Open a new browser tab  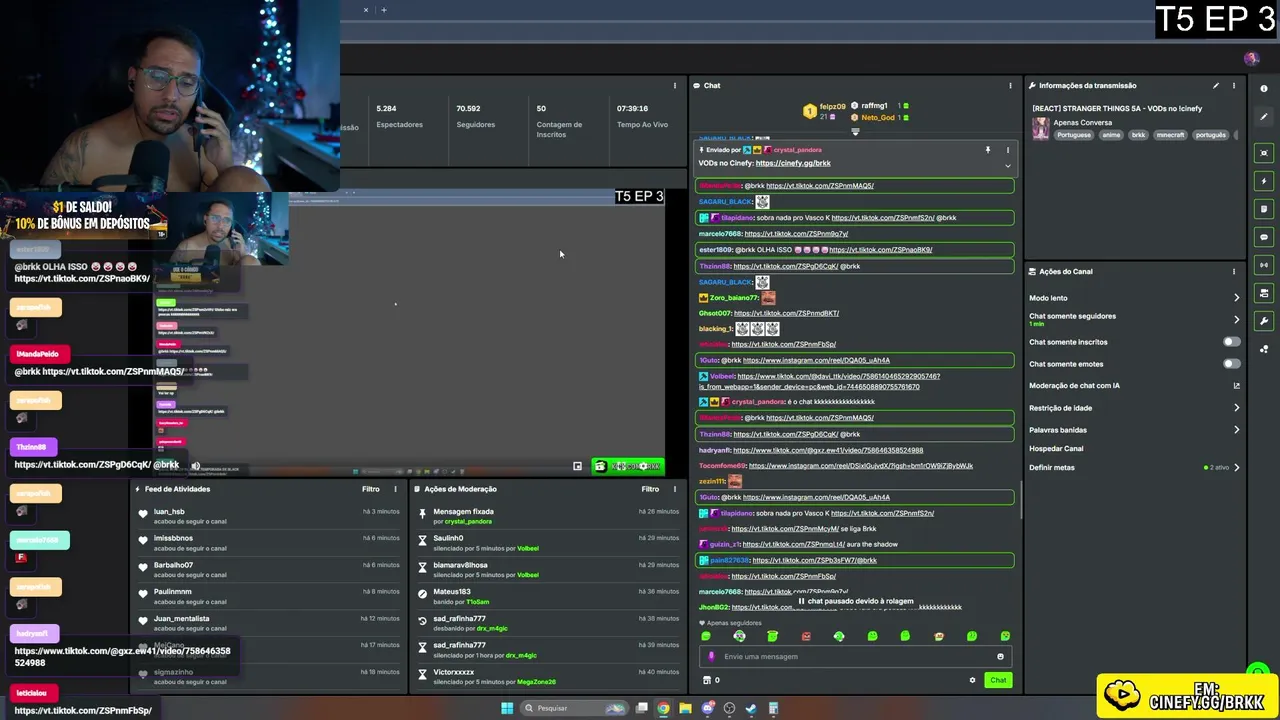coord(383,10)
